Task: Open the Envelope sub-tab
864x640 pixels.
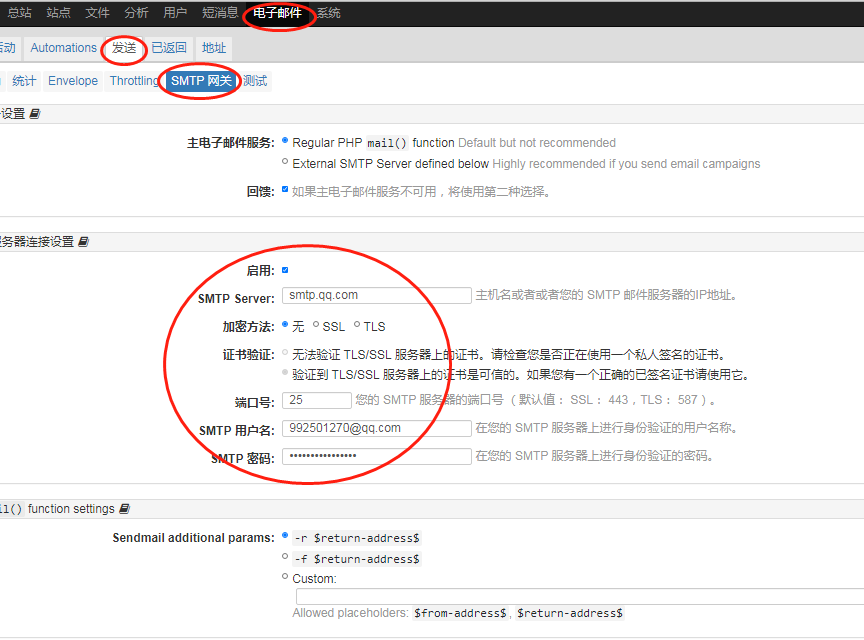Action: 73,81
